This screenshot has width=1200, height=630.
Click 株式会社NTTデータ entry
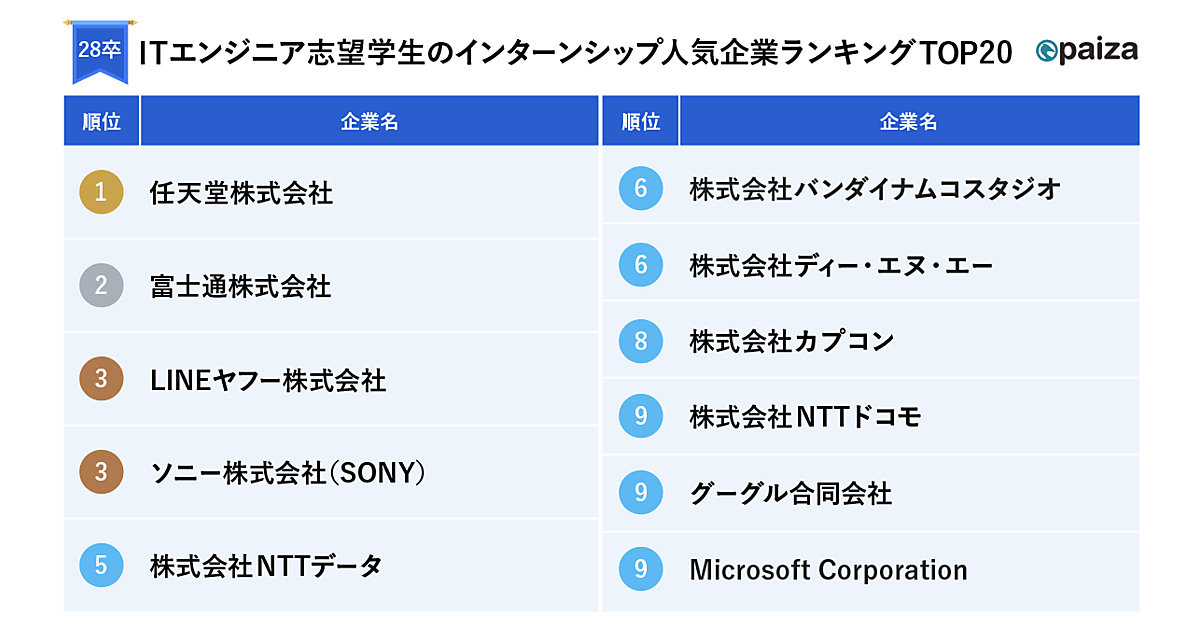[266, 566]
